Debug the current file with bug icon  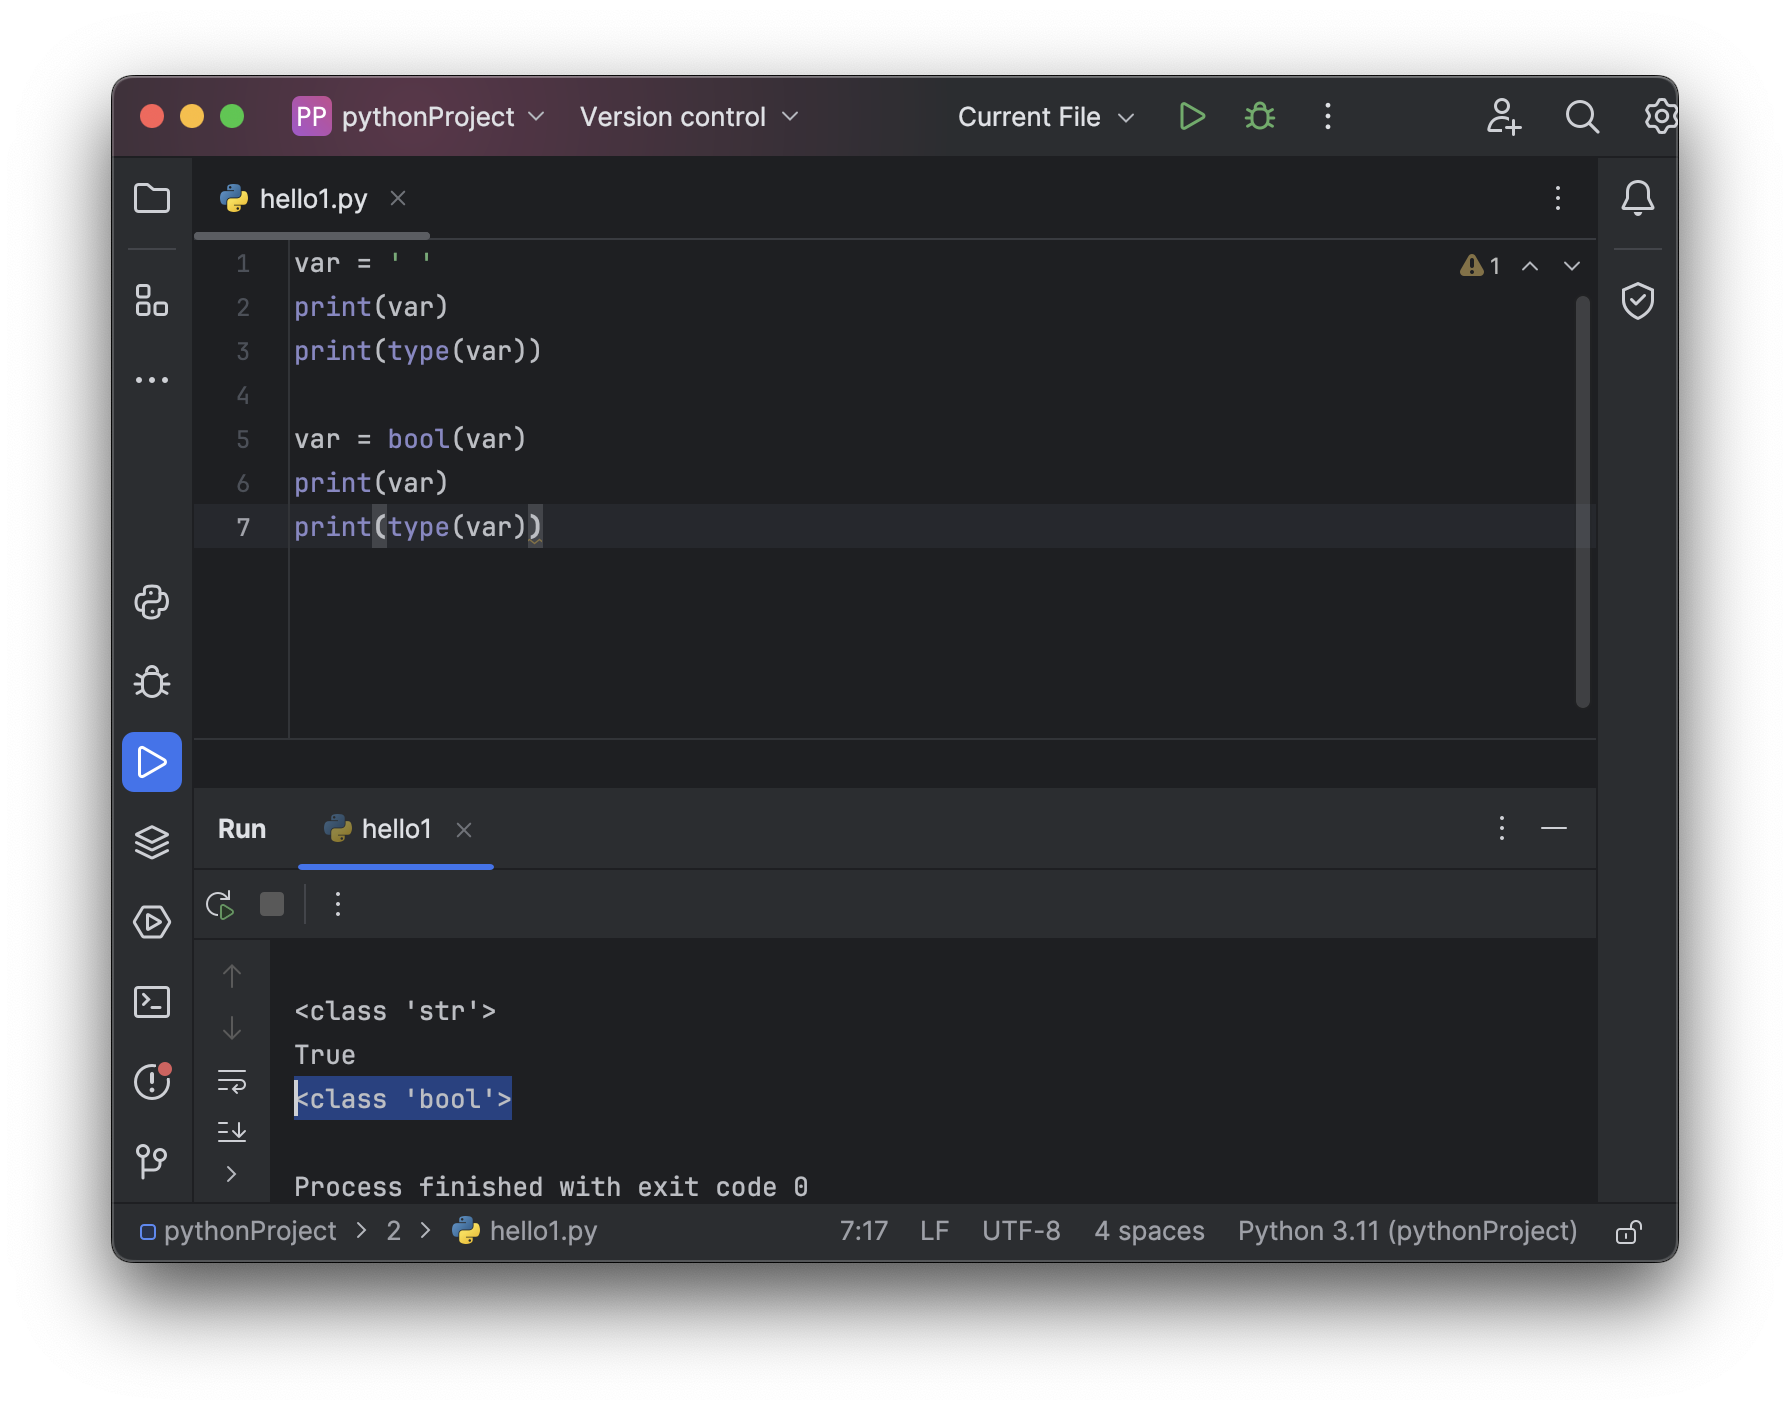pyautogui.click(x=1260, y=117)
